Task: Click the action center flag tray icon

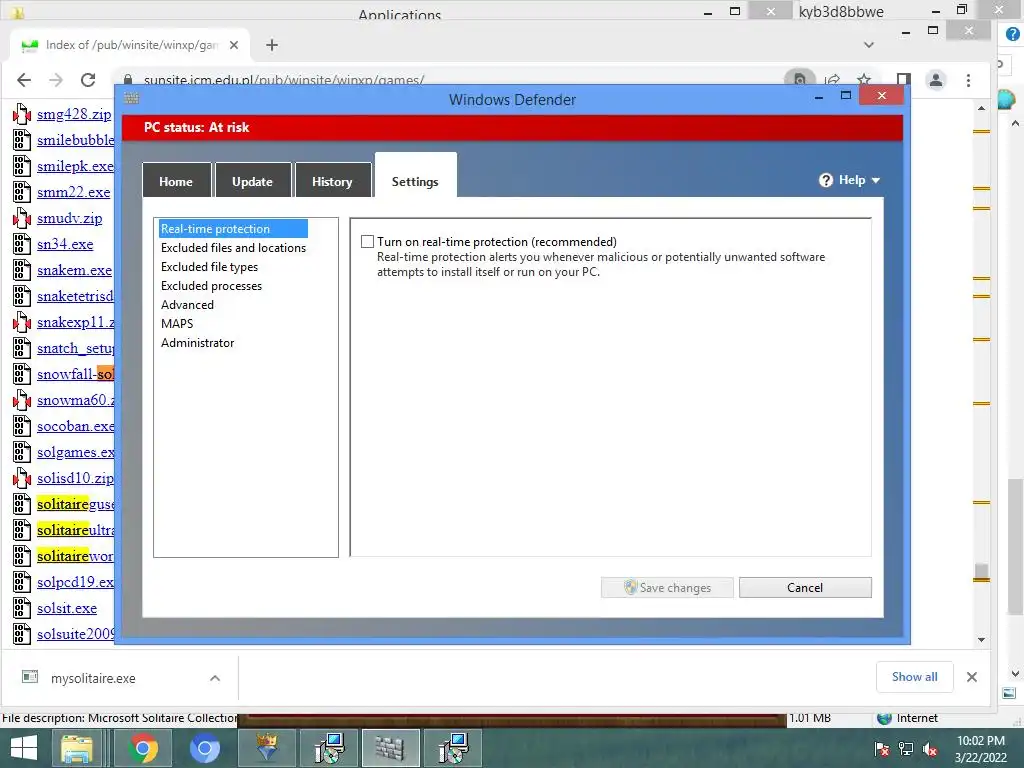Action: [x=882, y=749]
